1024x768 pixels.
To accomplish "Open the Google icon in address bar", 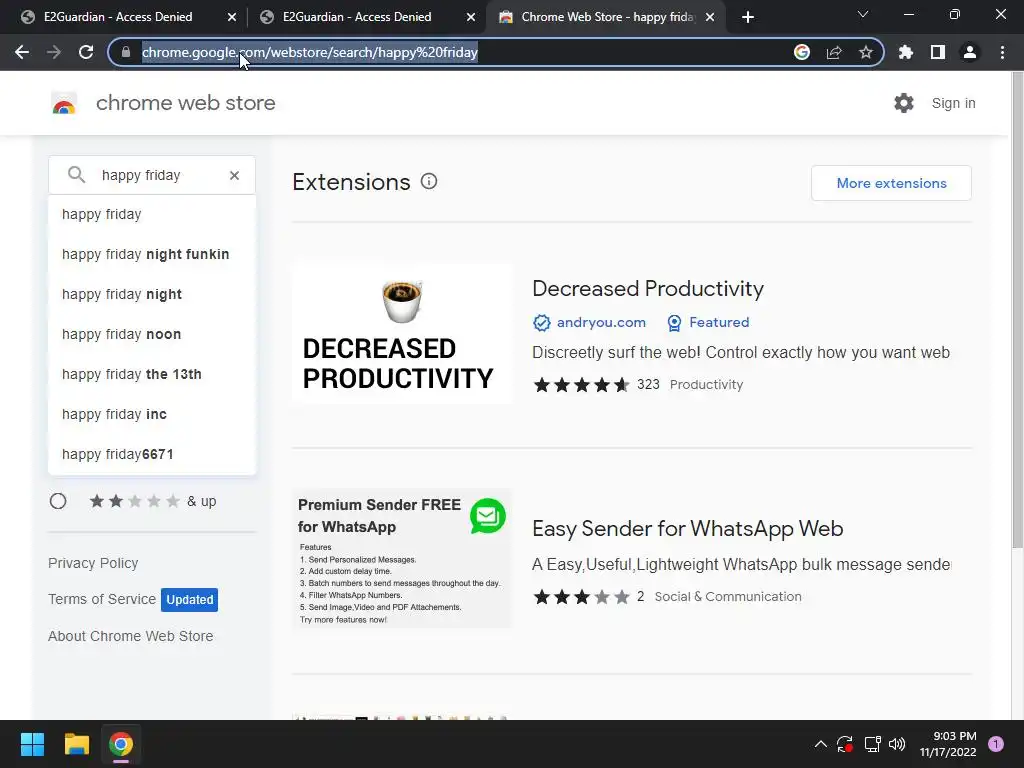I will [802, 52].
